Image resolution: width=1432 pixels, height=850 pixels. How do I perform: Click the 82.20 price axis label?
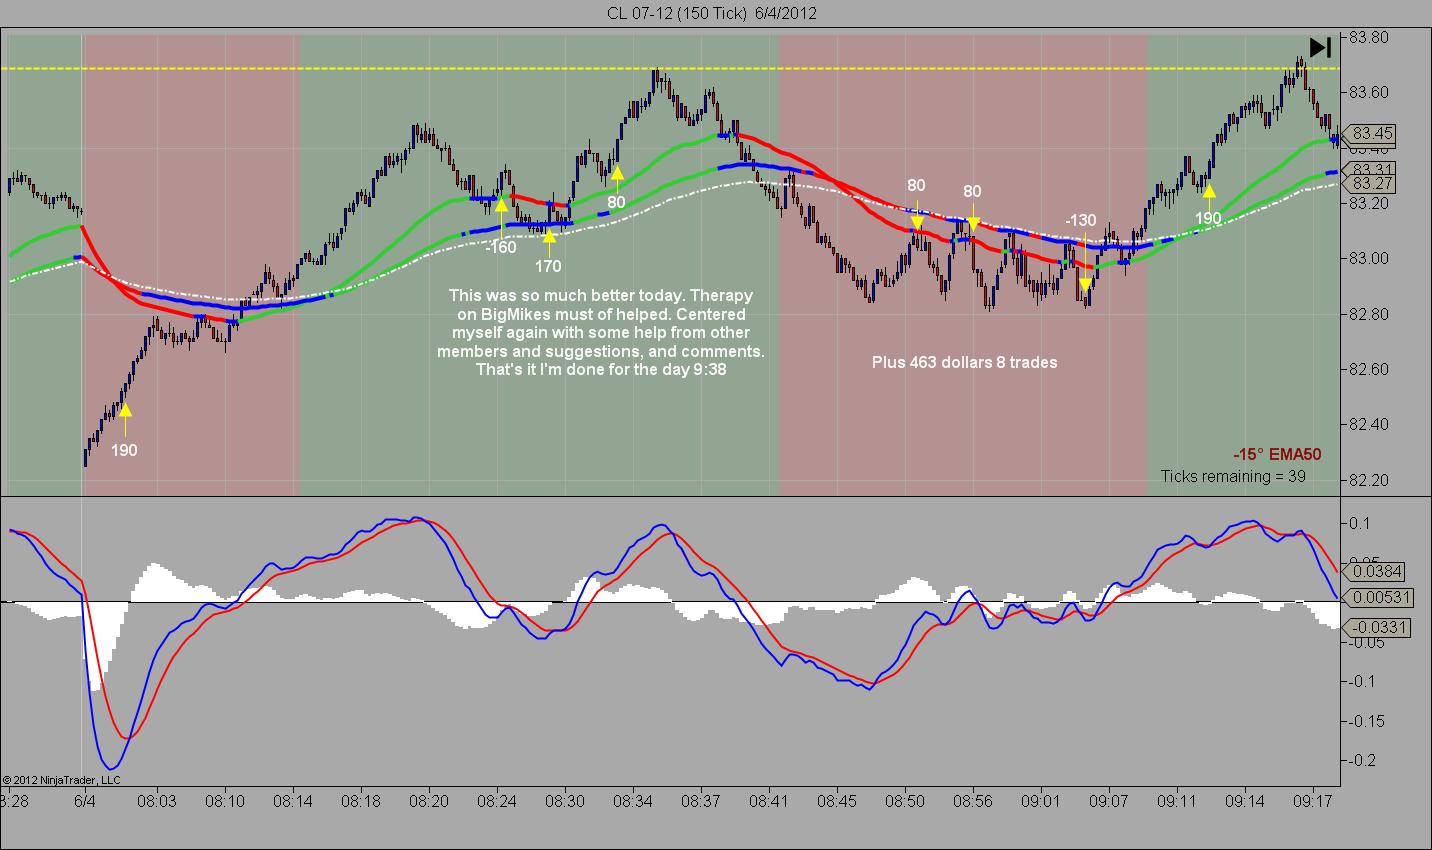[1368, 480]
